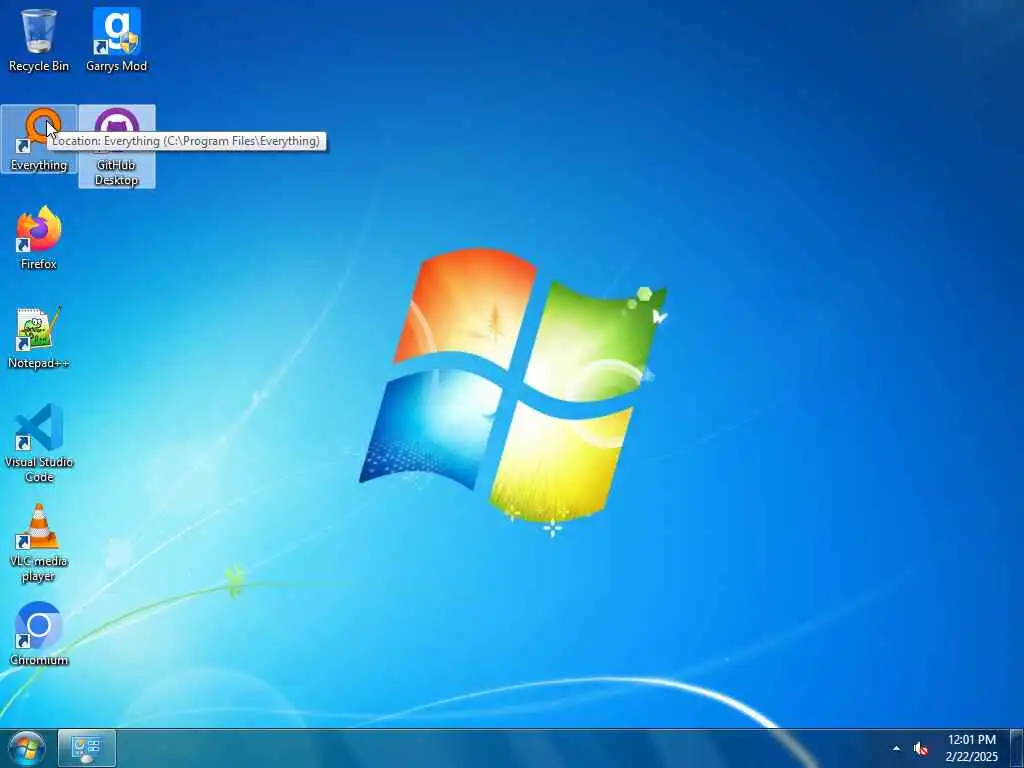Open the Control Panel taskbar button

click(x=87, y=748)
